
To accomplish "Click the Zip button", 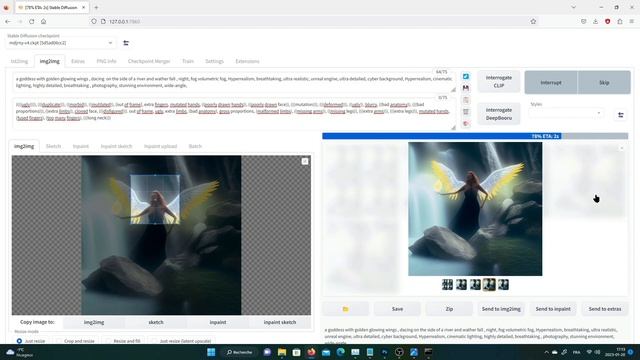I will coord(449,309).
